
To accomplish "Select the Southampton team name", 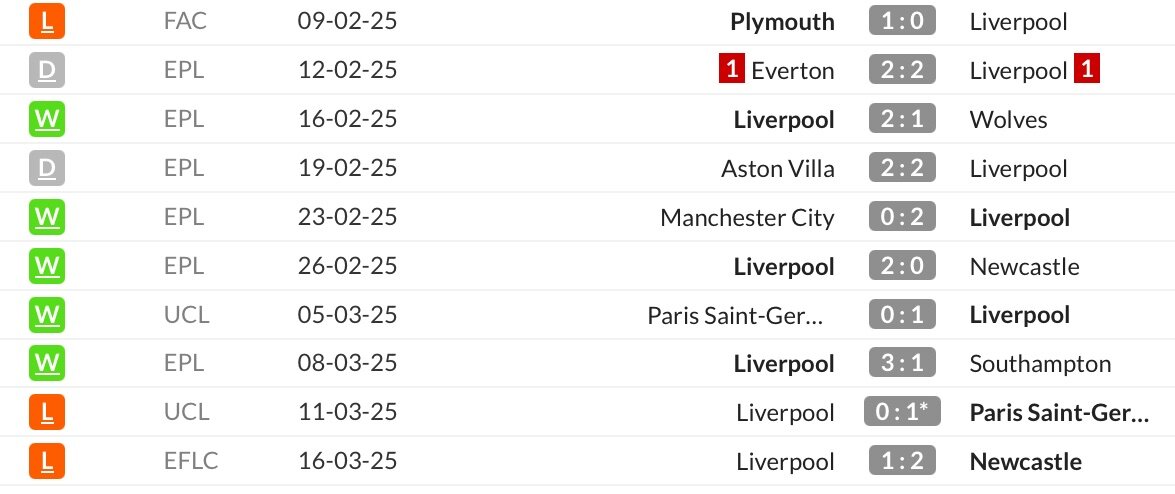I will coord(1040,364).
